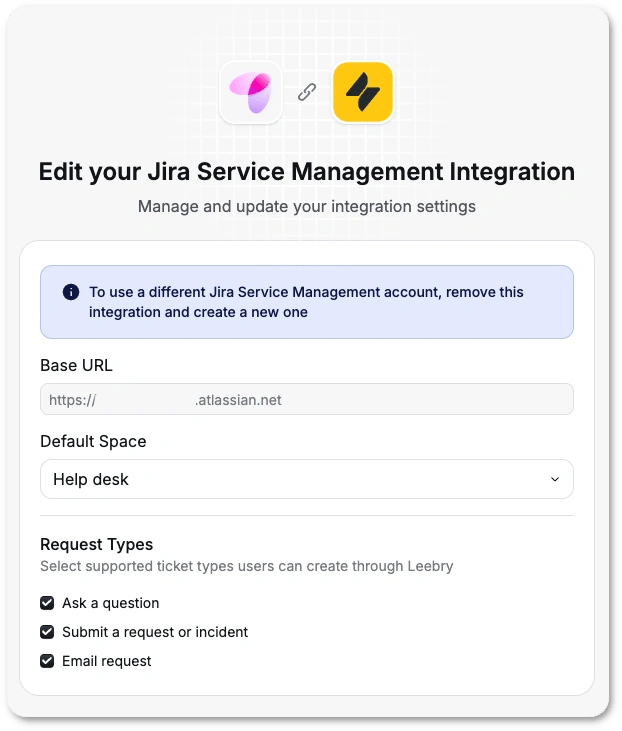The height and width of the screenshot is (731, 622).
Task: Click the info icon in the blue notice
Action: [x=71, y=292]
